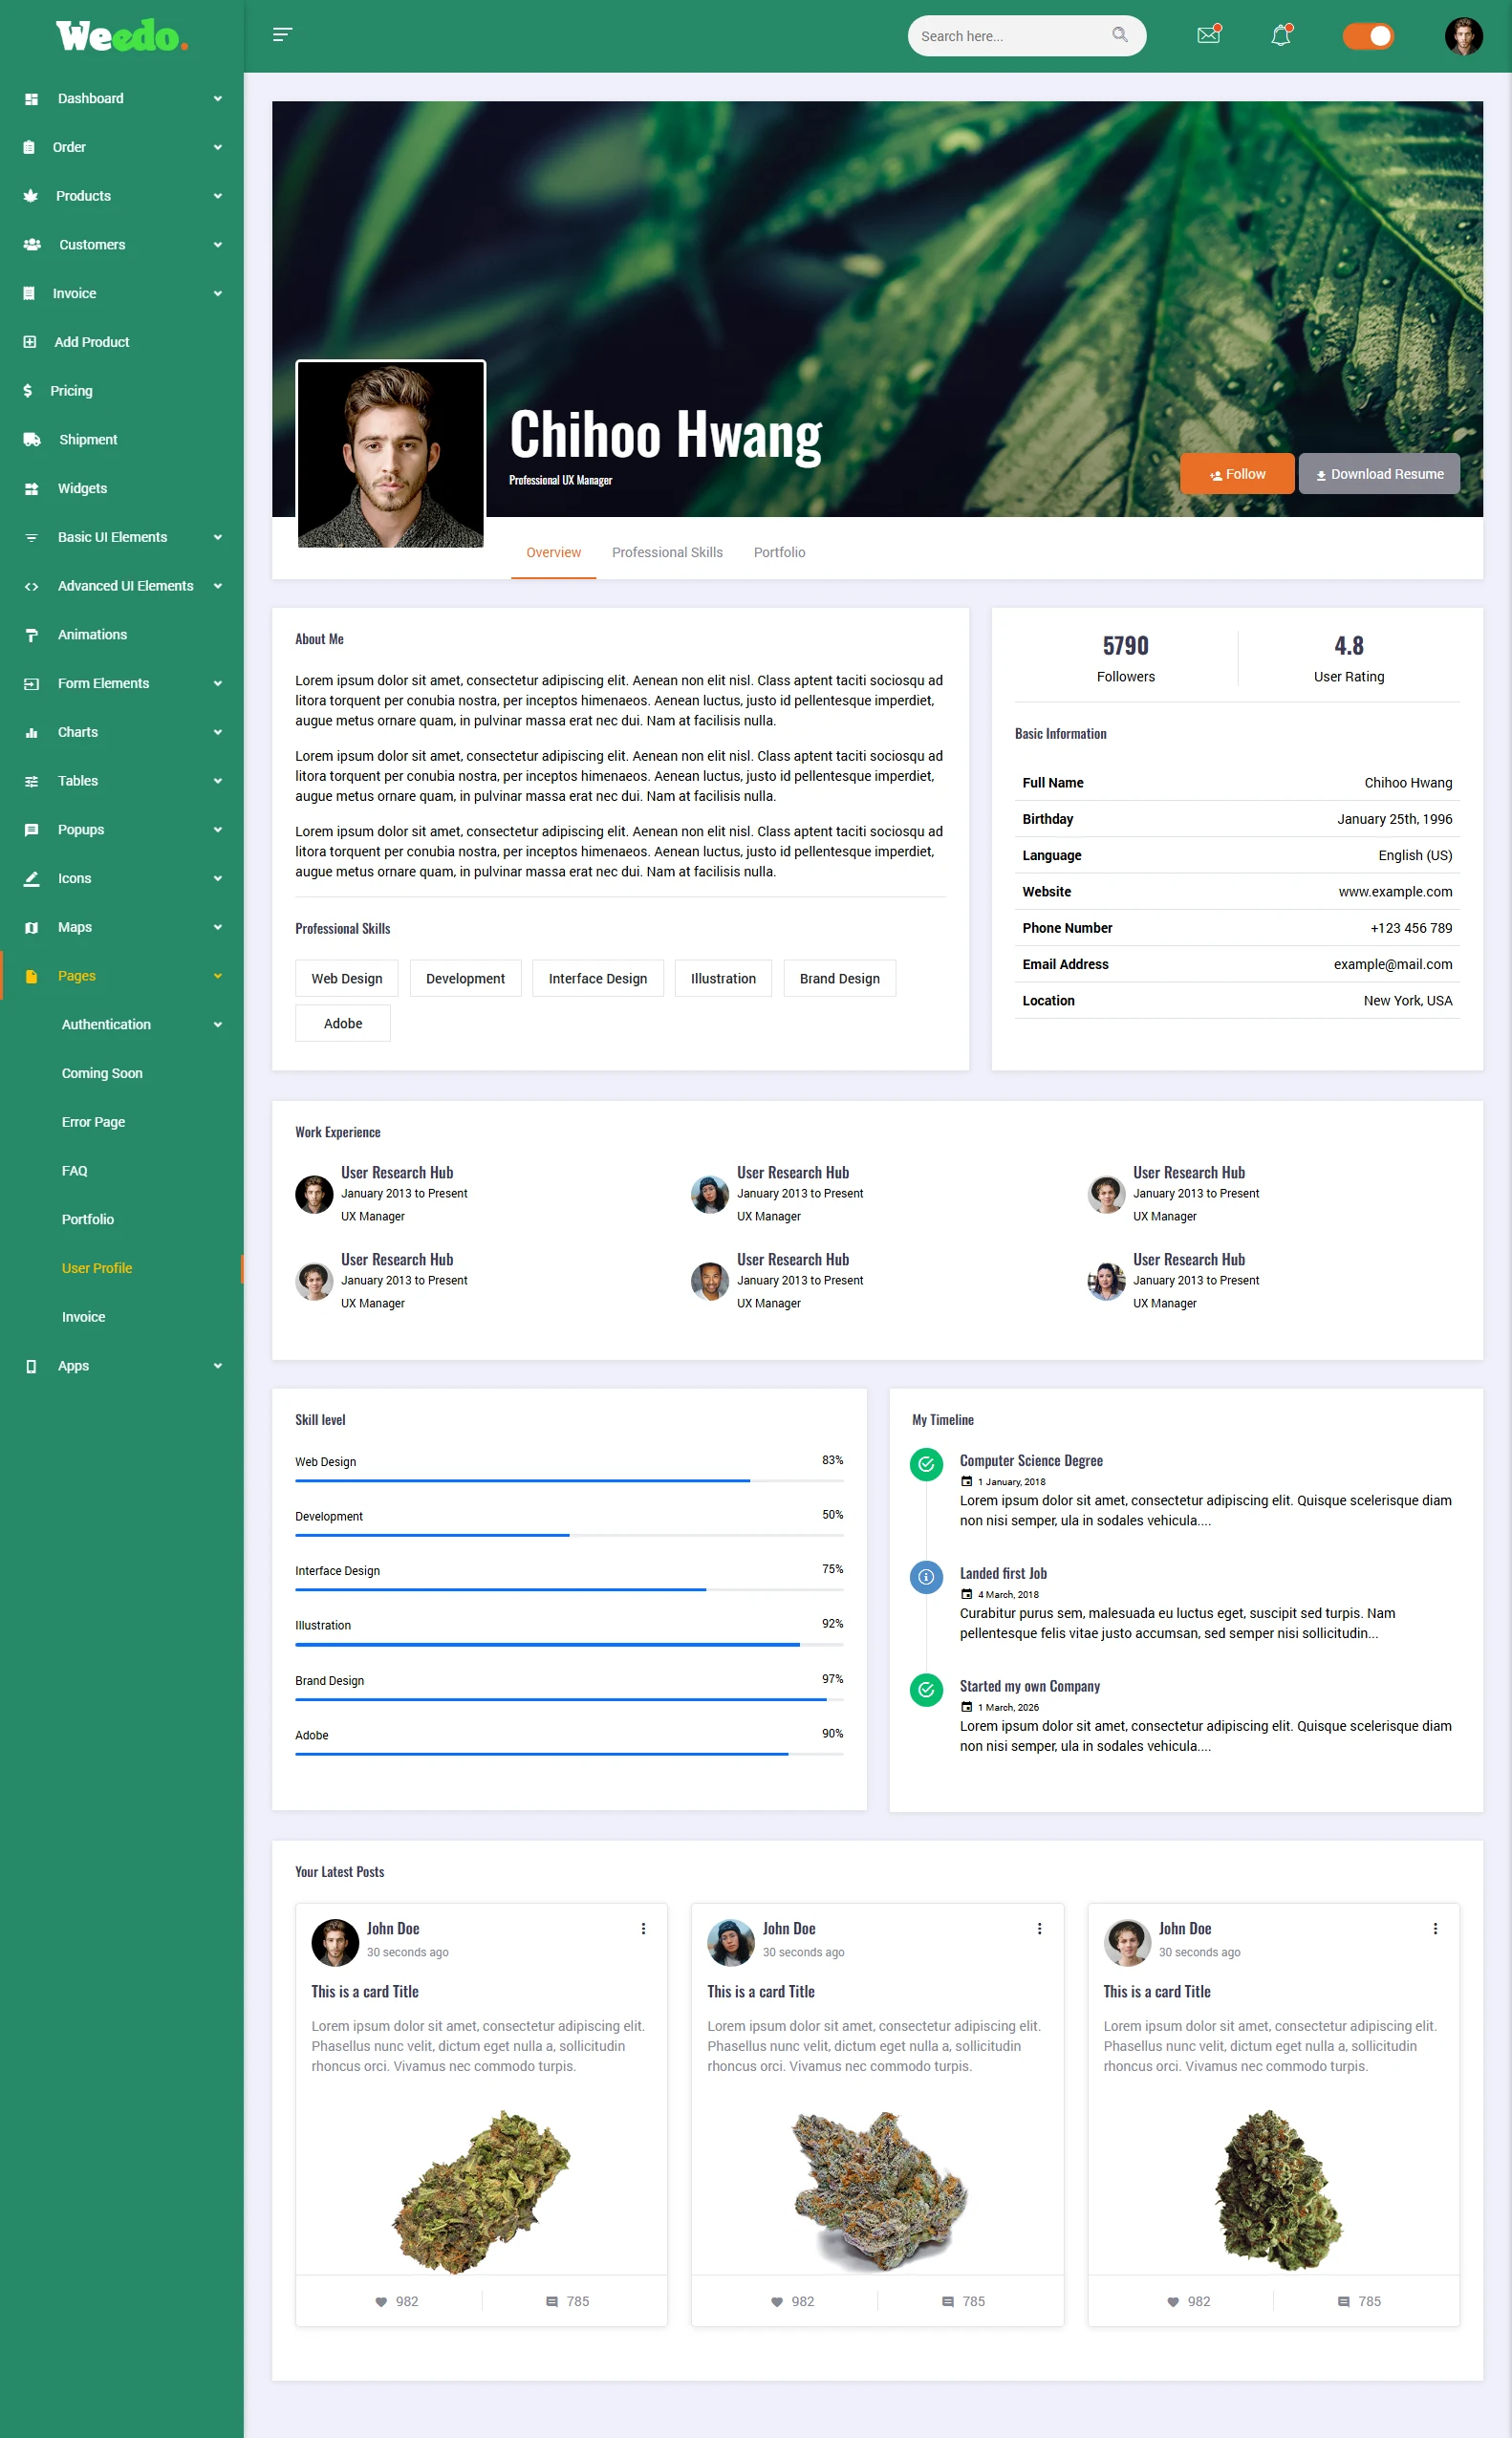
Task: Switch to the Overview tab
Action: tap(553, 552)
